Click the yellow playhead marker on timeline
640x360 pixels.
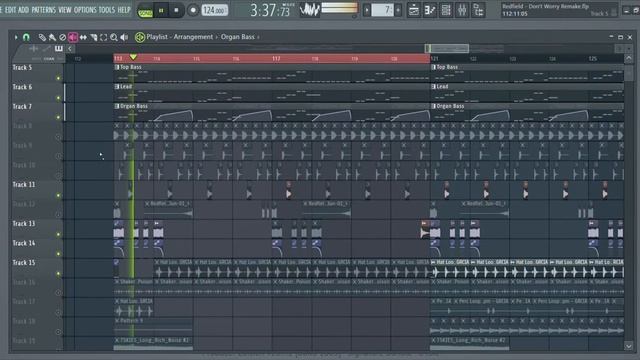[x=133, y=57]
